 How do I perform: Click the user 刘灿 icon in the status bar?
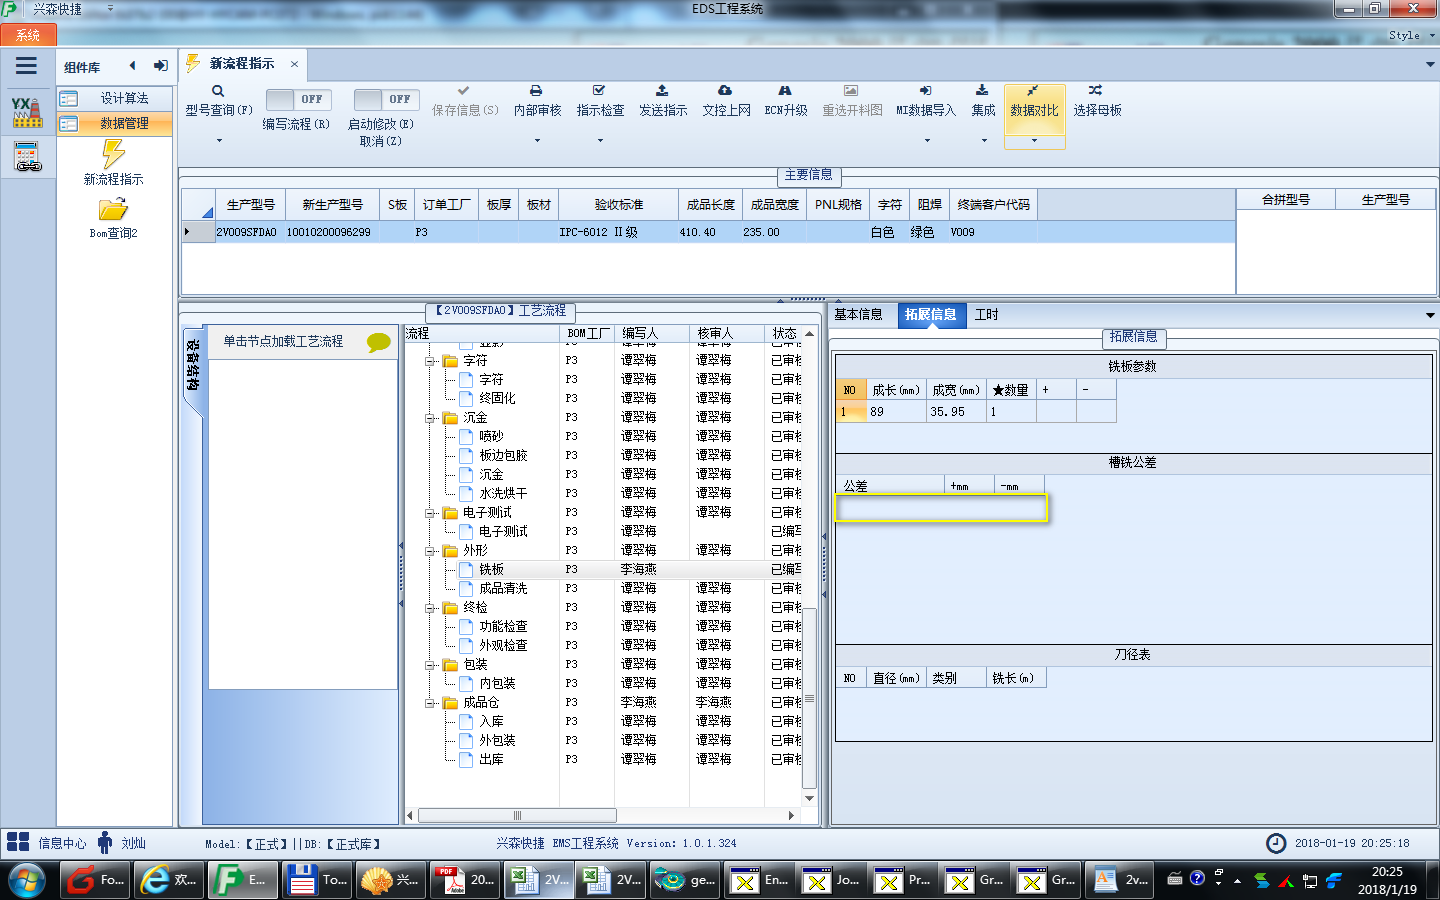pyautogui.click(x=105, y=842)
